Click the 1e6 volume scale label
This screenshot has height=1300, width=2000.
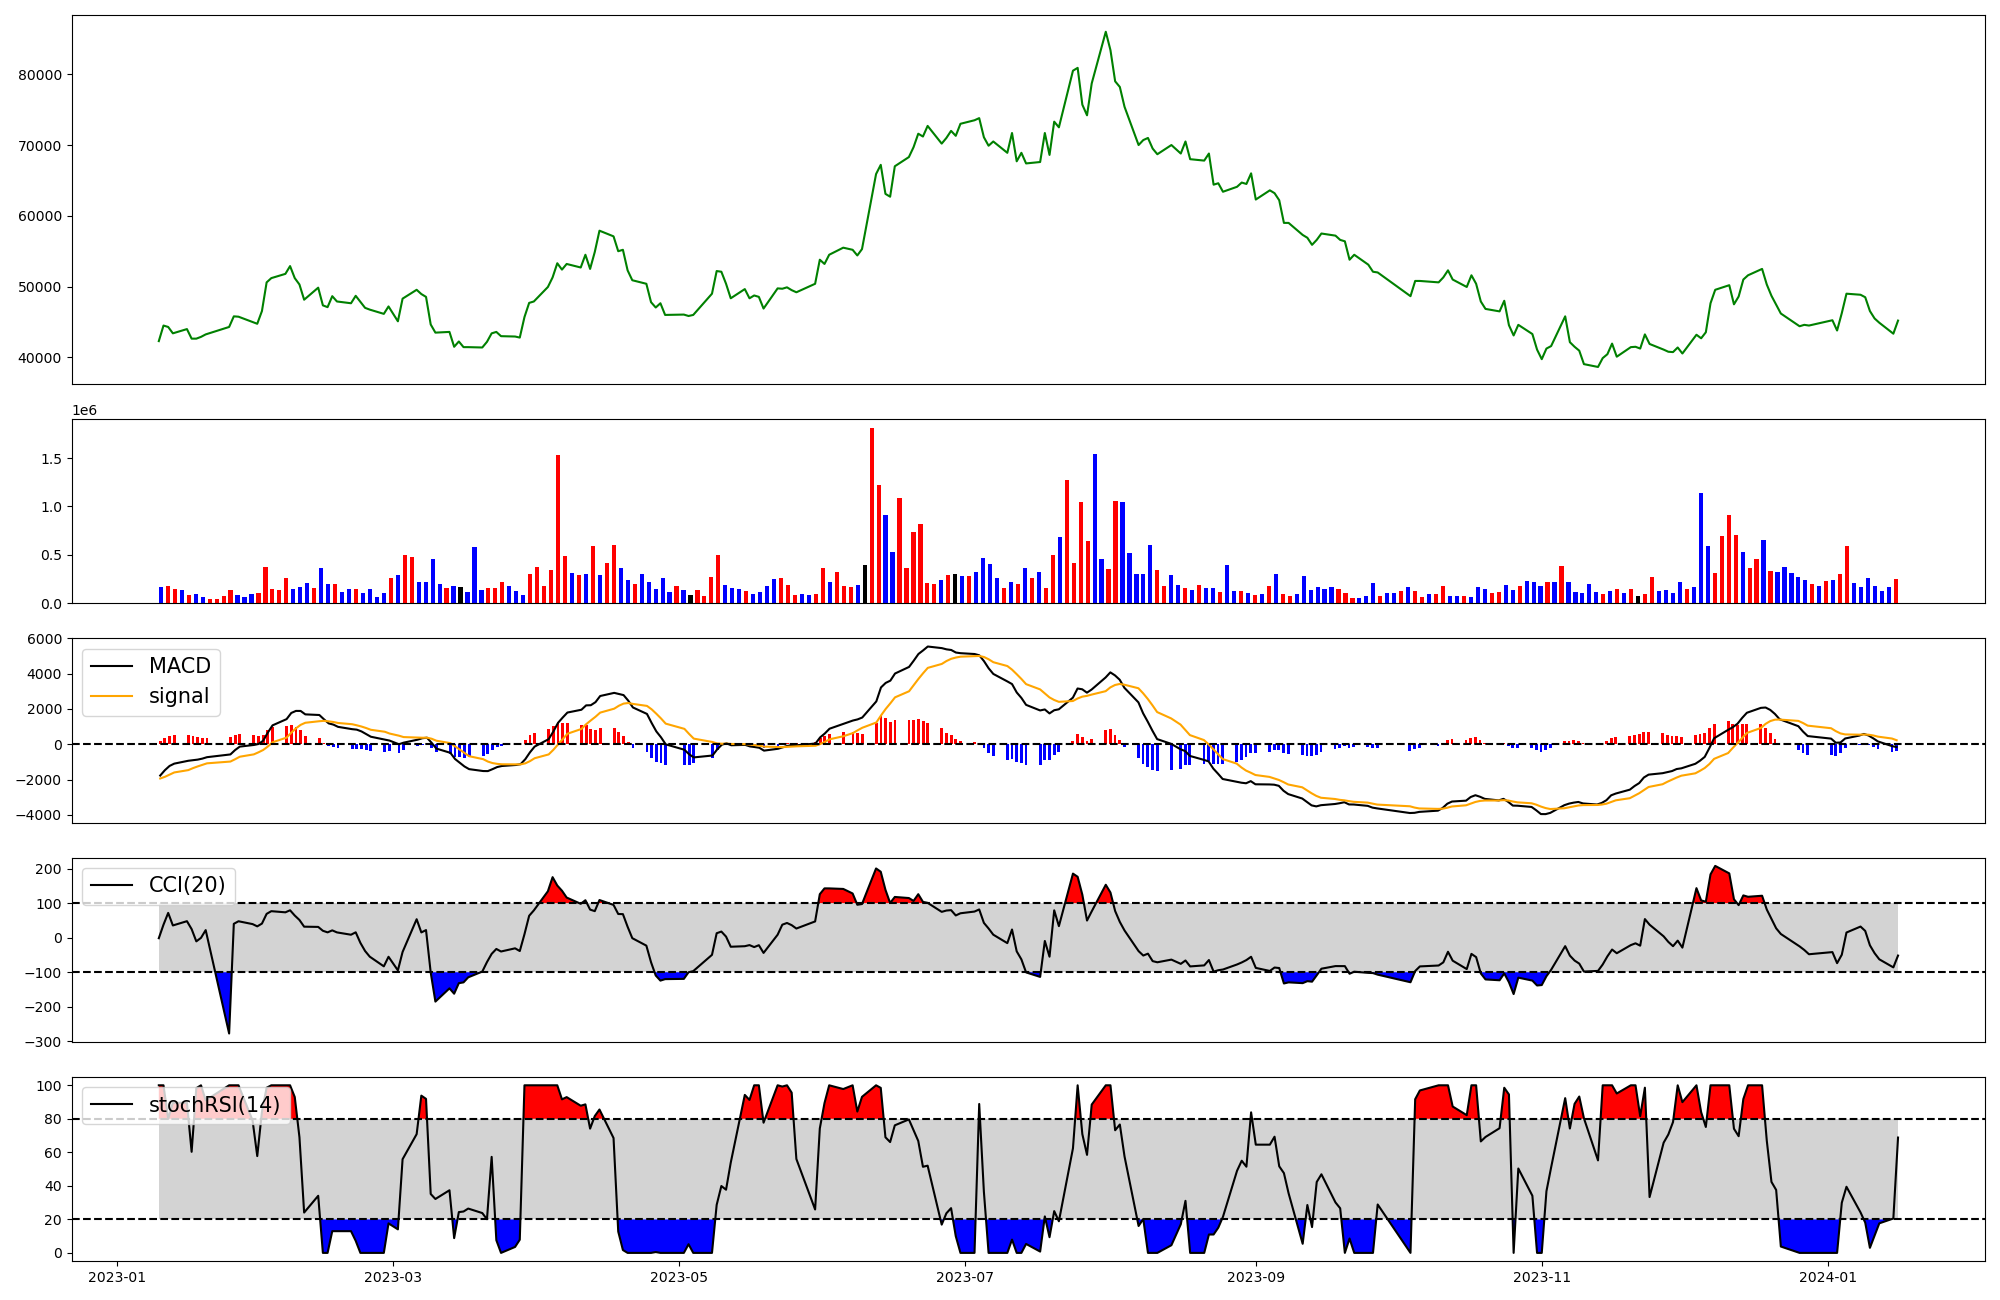84,410
